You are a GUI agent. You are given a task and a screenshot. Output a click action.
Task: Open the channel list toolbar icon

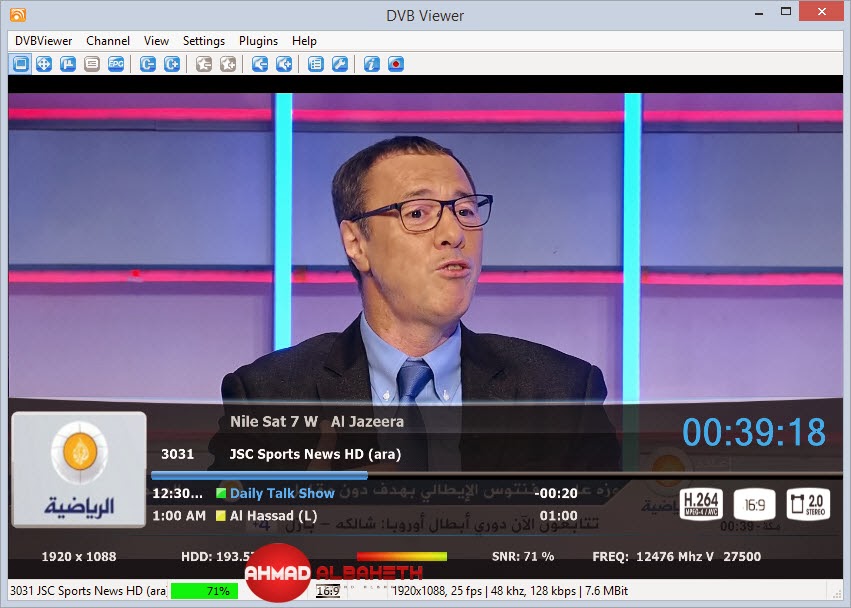tap(316, 64)
